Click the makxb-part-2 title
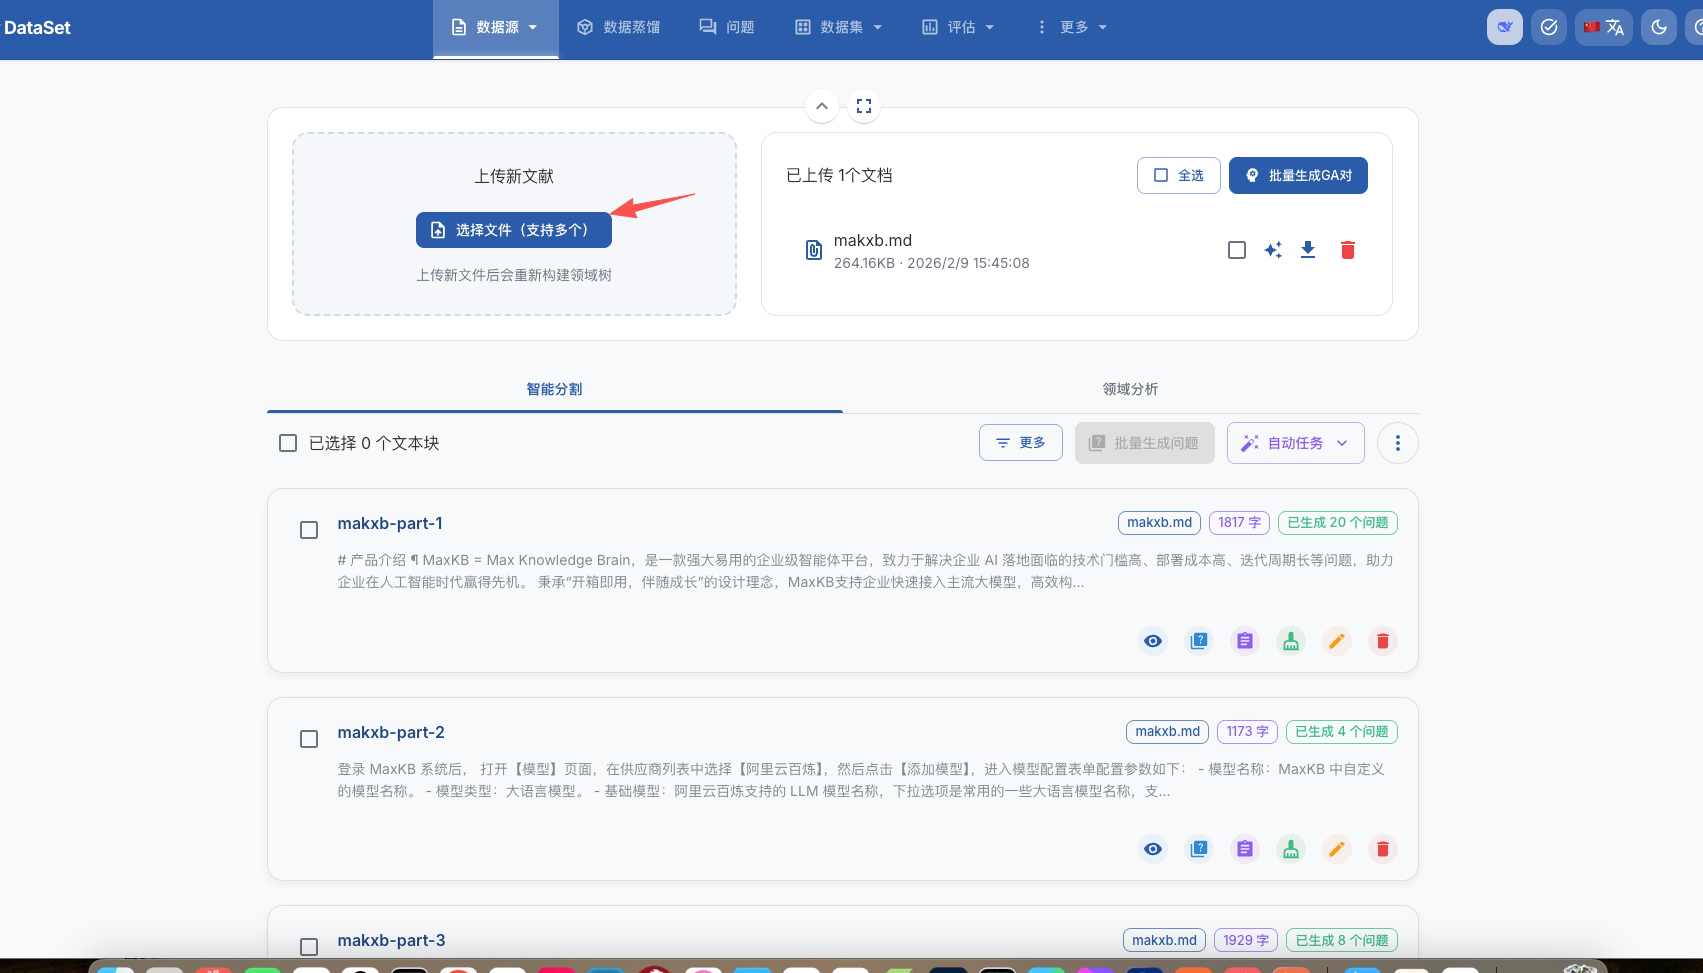Screen dimensions: 1703x973 (391, 732)
